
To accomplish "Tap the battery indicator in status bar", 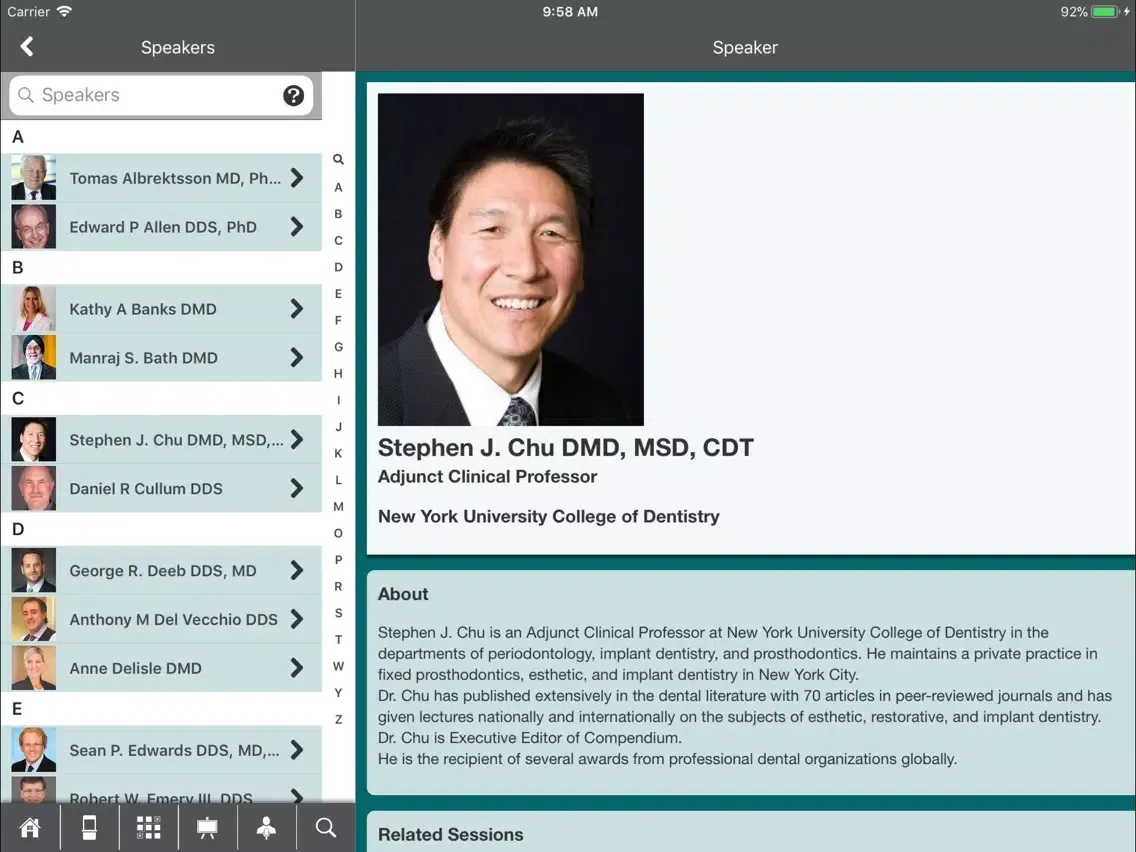I will click(x=1106, y=12).
